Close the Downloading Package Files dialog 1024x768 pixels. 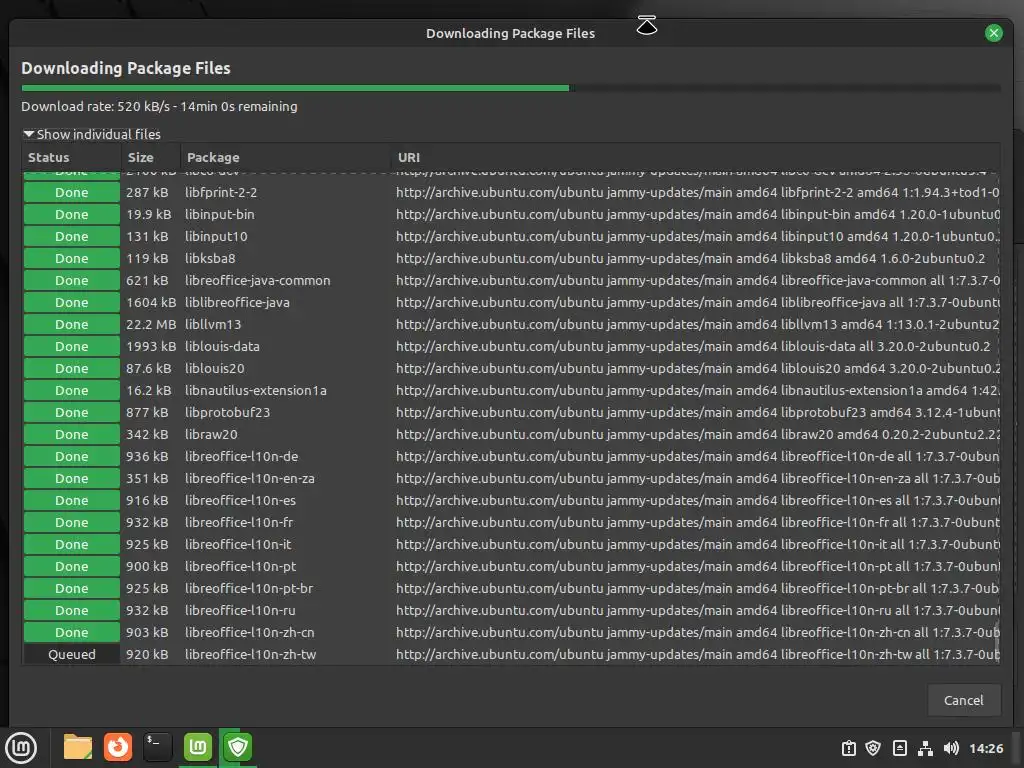[x=993, y=33]
